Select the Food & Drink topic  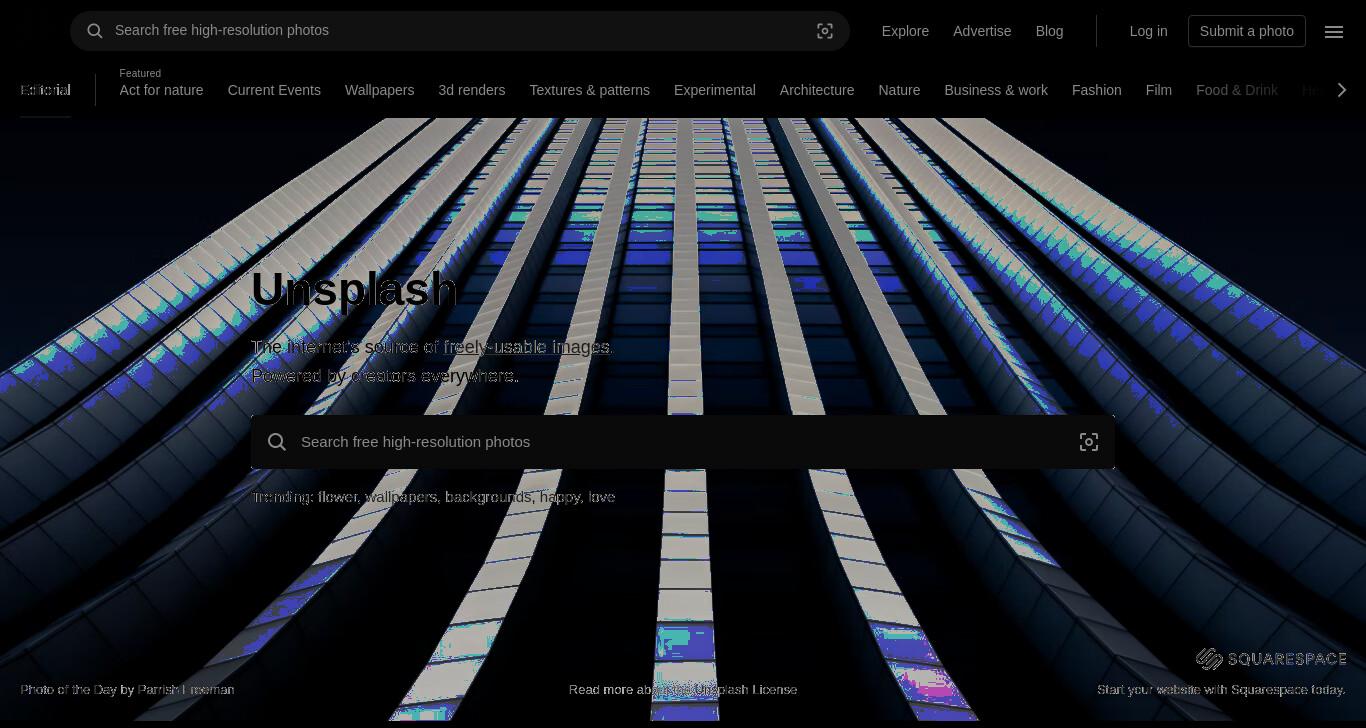[1237, 90]
